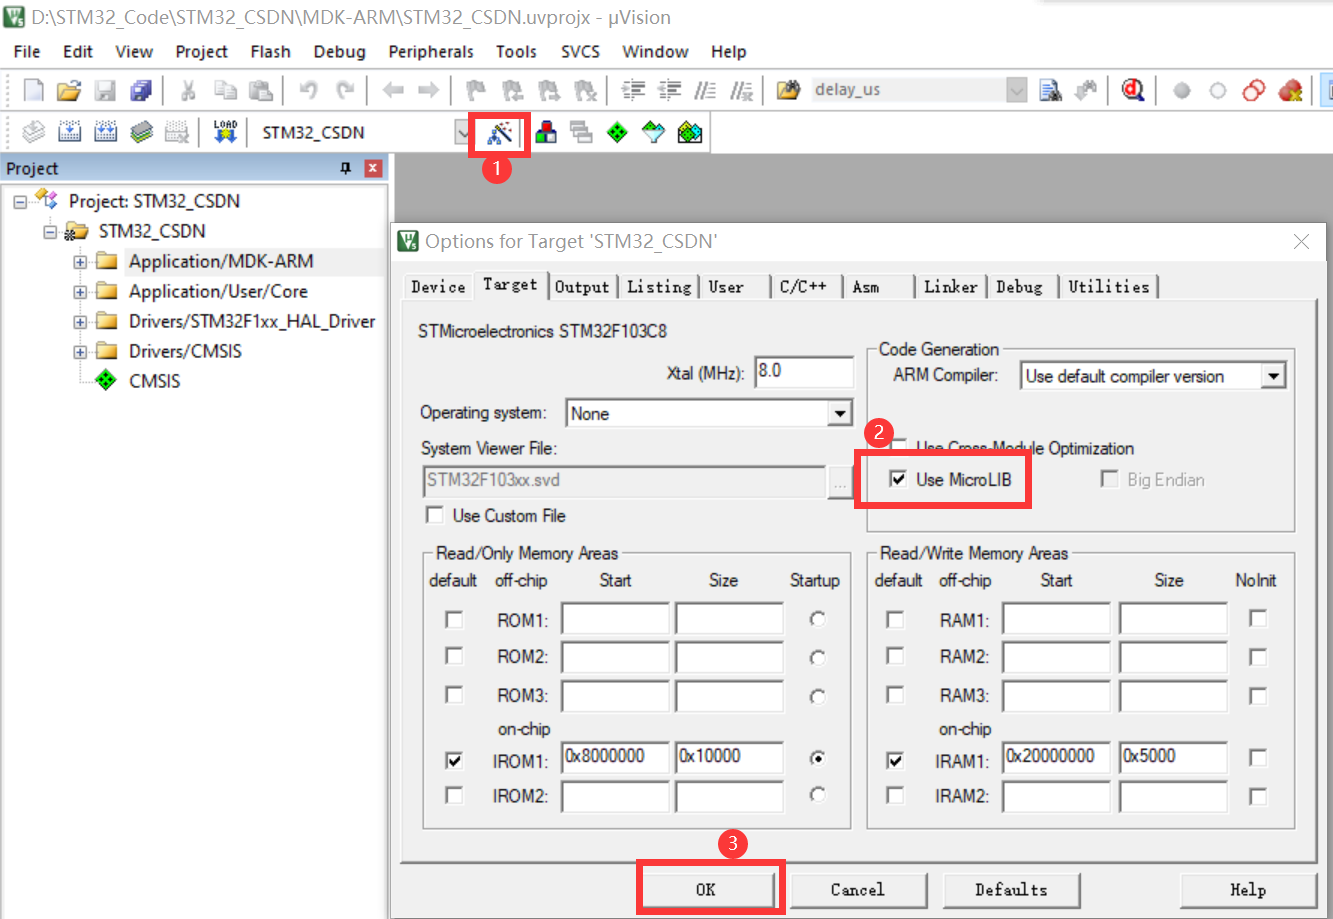Open Options for Target wand icon
1333x919 pixels.
tap(499, 132)
